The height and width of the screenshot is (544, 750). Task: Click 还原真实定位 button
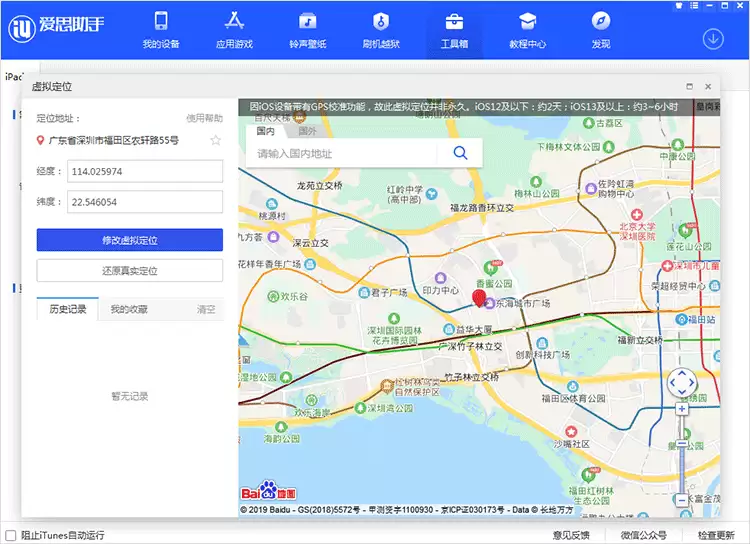coord(130,270)
